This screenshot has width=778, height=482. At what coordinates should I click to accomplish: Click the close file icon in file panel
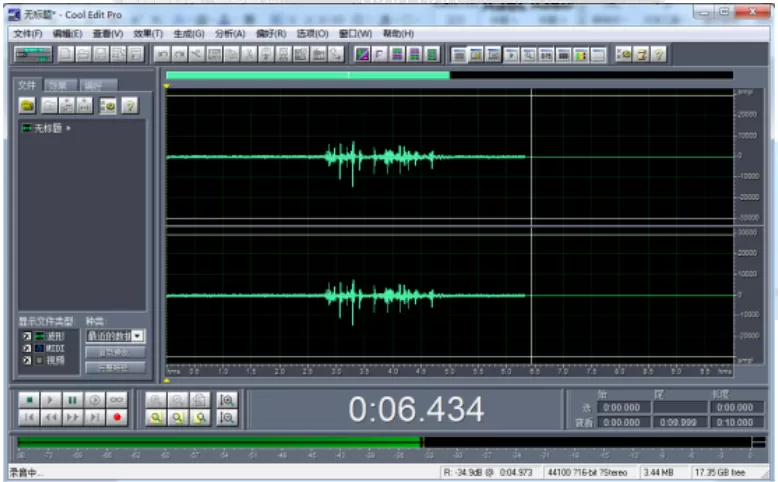tap(49, 105)
